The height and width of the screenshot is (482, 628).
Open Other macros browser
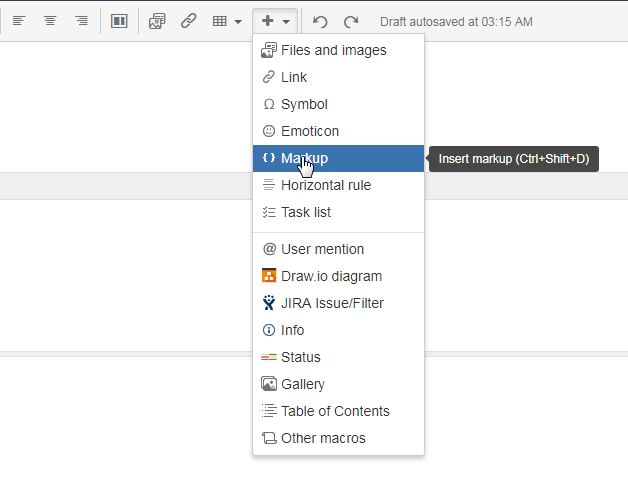tap(338, 438)
